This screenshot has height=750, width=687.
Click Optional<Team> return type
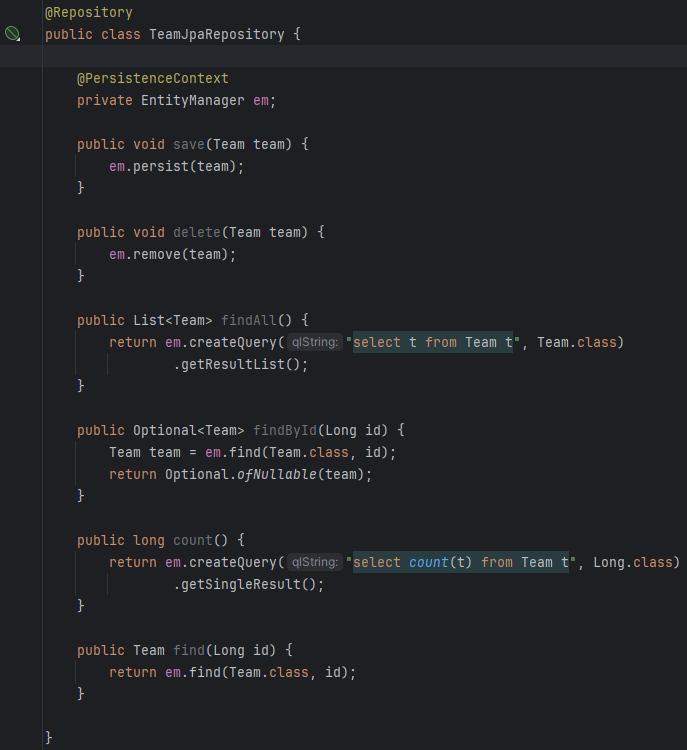(x=188, y=430)
